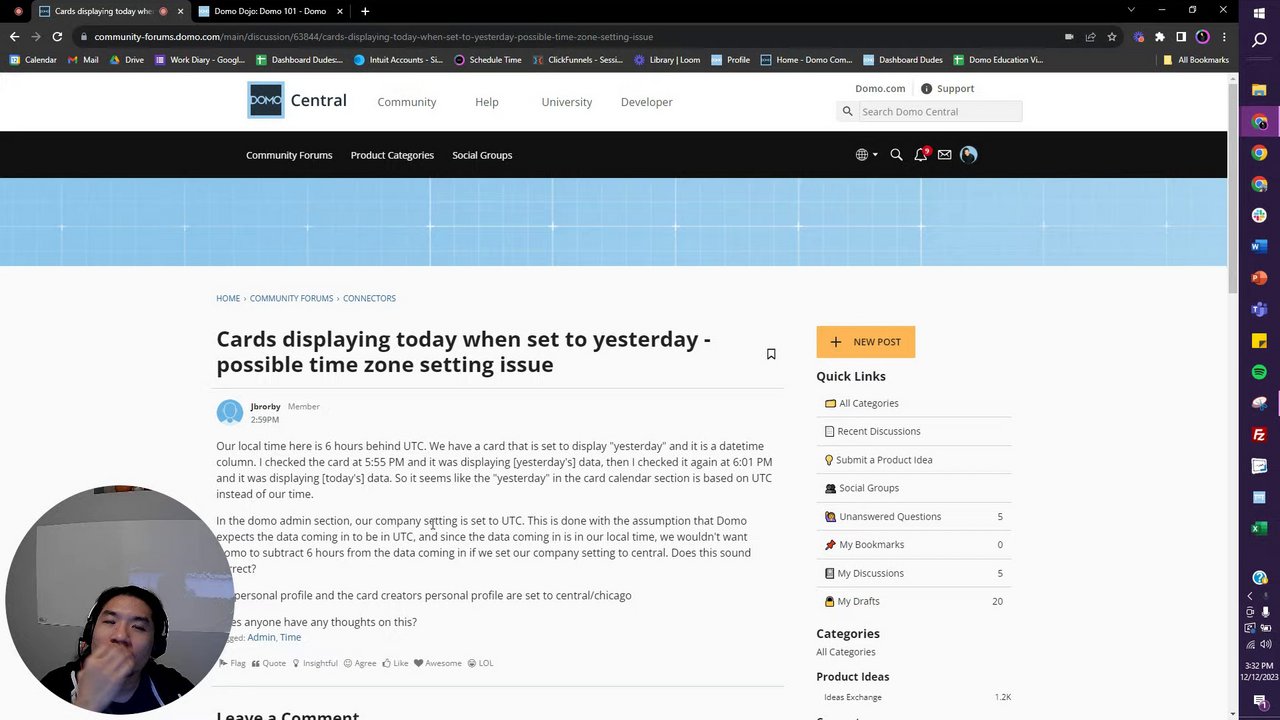1280x720 pixels.
Task: Open Product Categories
Action: coord(392,155)
